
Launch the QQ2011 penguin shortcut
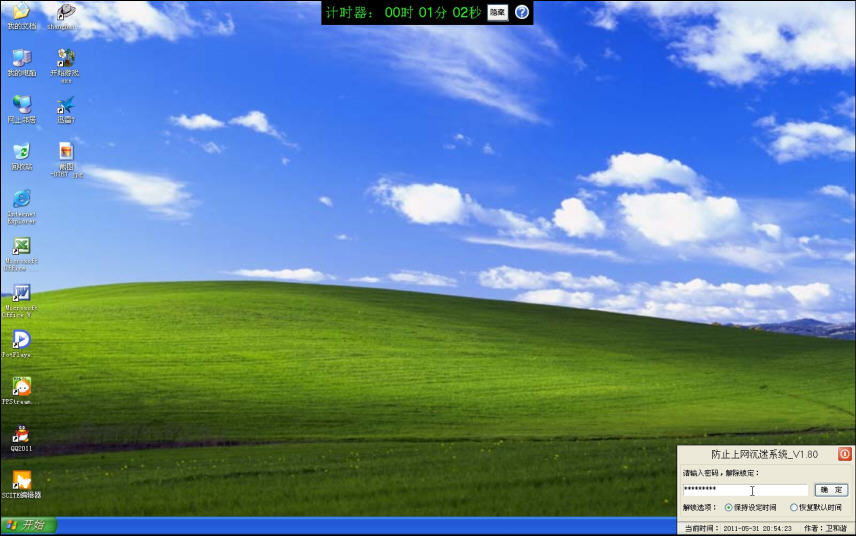click(21, 438)
